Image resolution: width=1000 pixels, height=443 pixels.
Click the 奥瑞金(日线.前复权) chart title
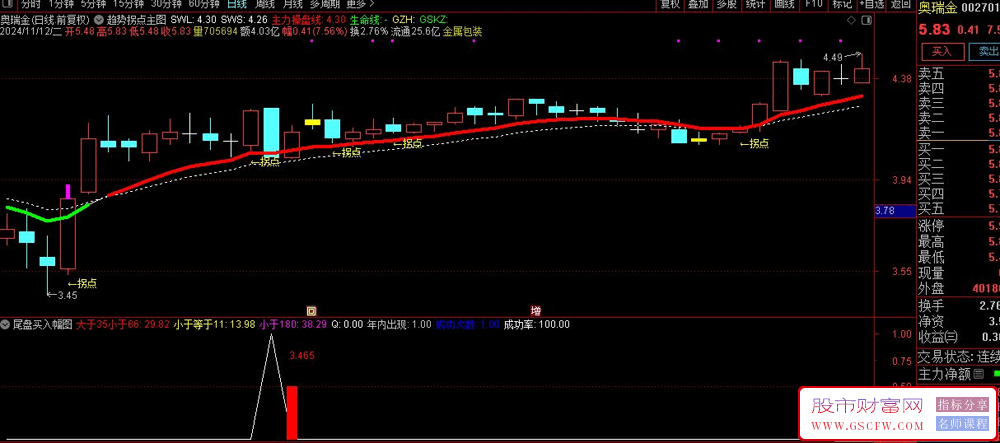tap(45, 20)
